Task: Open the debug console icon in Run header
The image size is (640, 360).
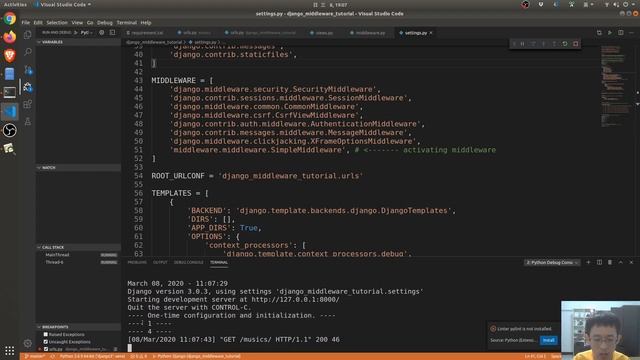Action: coord(112,33)
